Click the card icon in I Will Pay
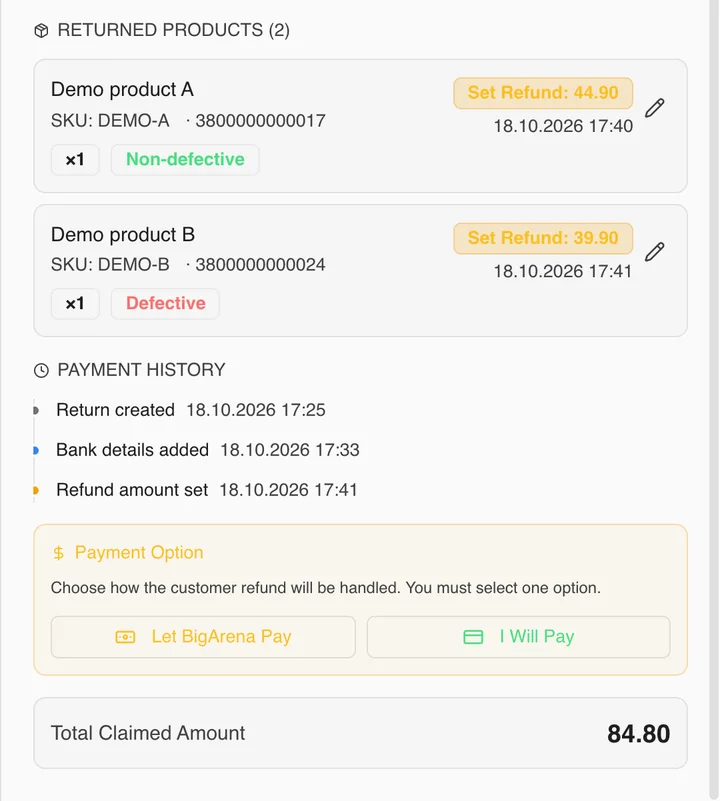This screenshot has width=720, height=801. 473,637
